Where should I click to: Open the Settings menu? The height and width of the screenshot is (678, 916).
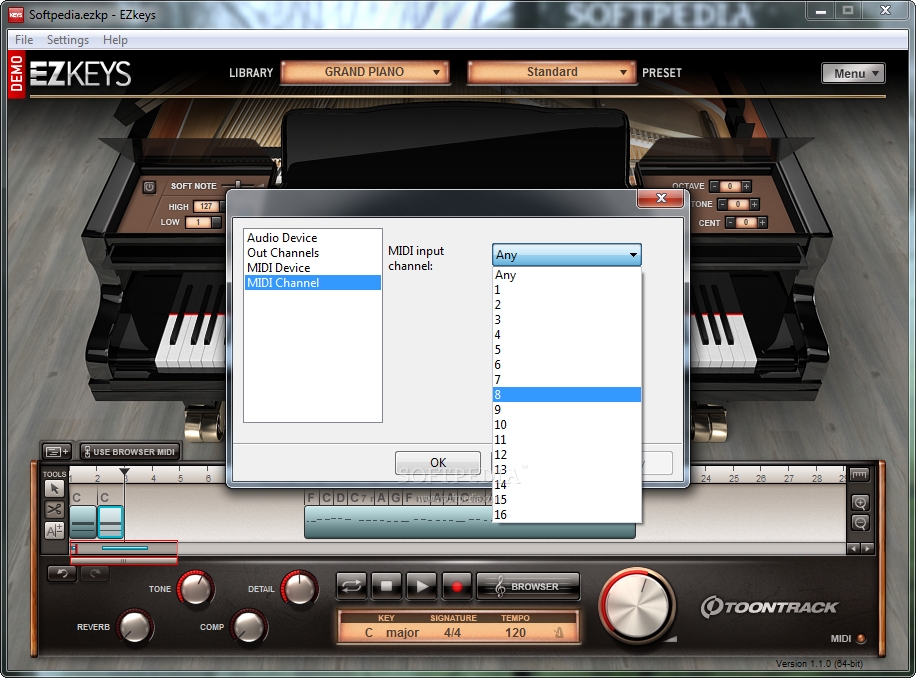(68, 40)
